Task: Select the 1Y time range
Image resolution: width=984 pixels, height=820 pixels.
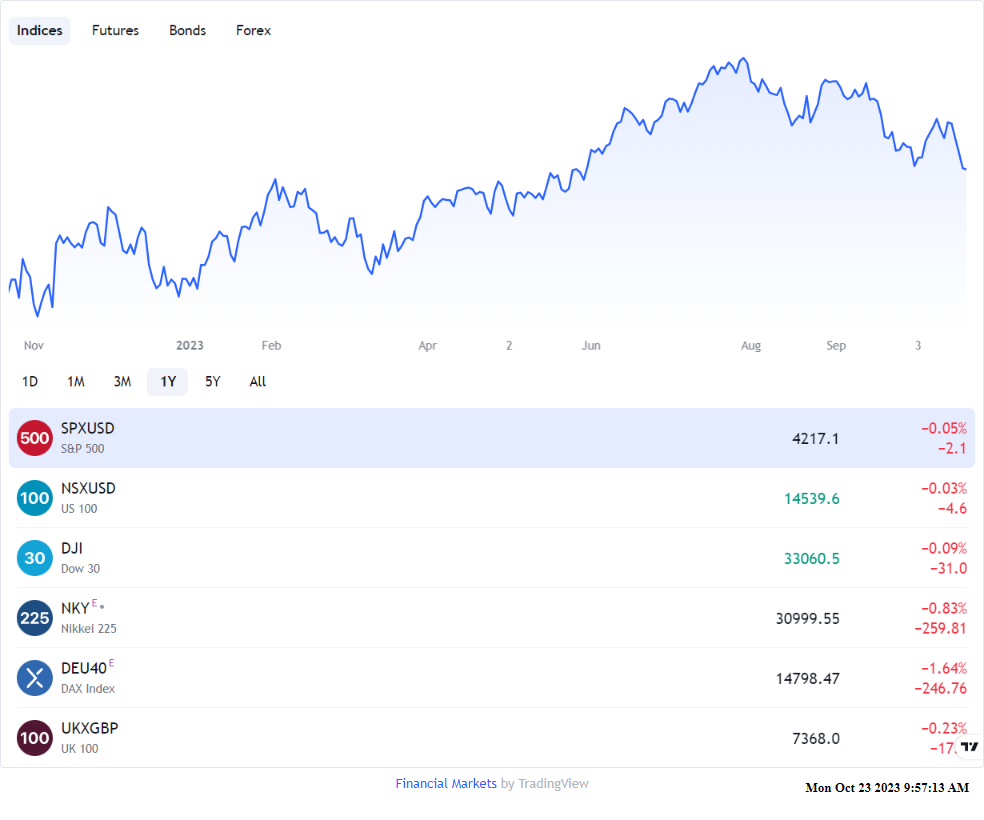Action: pyautogui.click(x=168, y=381)
